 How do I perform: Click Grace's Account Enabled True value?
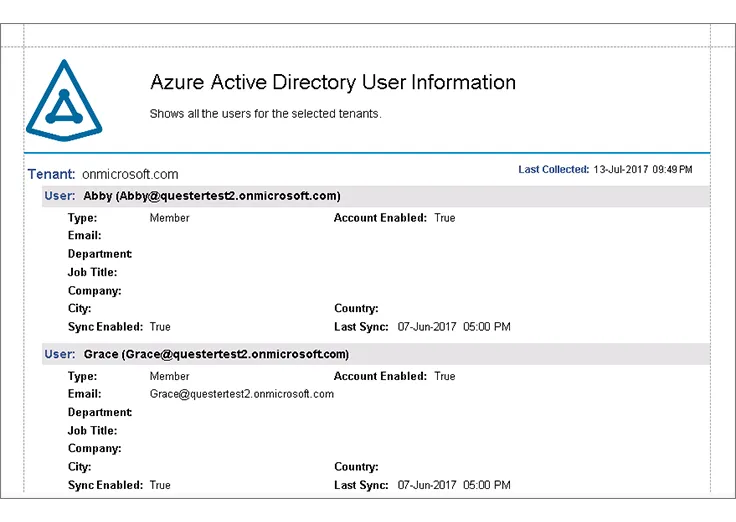pyautogui.click(x=445, y=376)
